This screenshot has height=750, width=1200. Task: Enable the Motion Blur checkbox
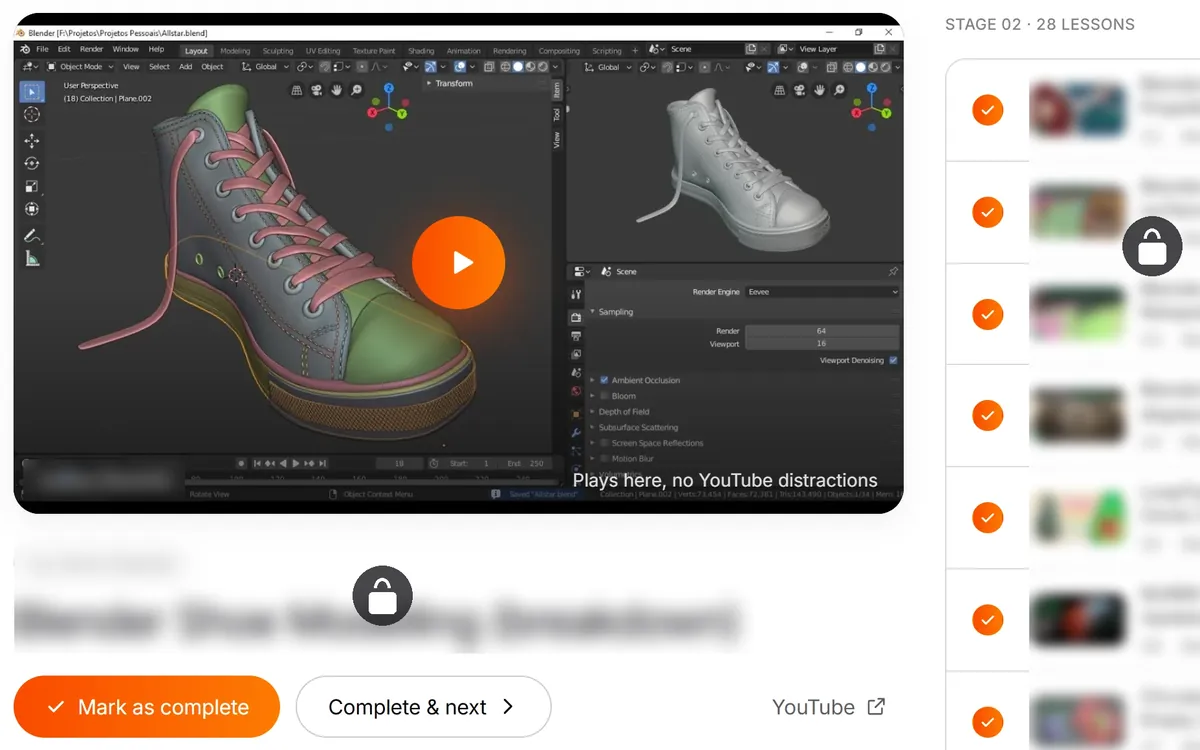tap(604, 459)
